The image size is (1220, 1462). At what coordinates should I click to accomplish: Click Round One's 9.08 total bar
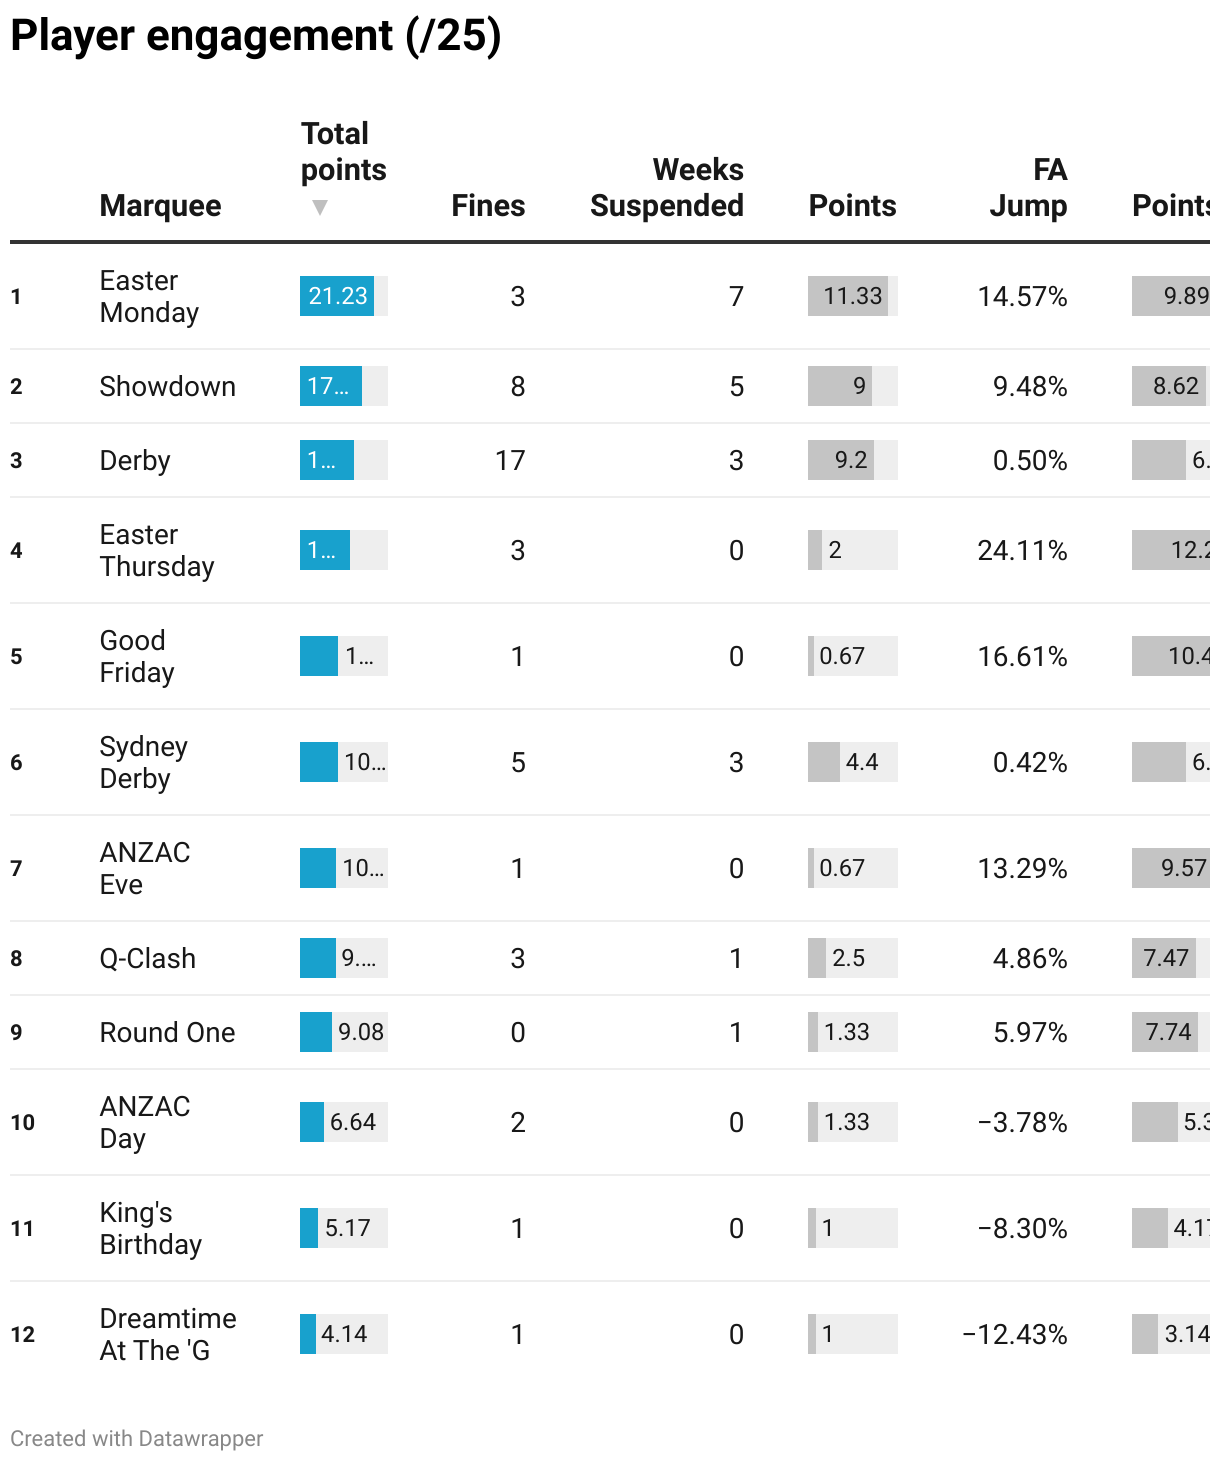(344, 1032)
